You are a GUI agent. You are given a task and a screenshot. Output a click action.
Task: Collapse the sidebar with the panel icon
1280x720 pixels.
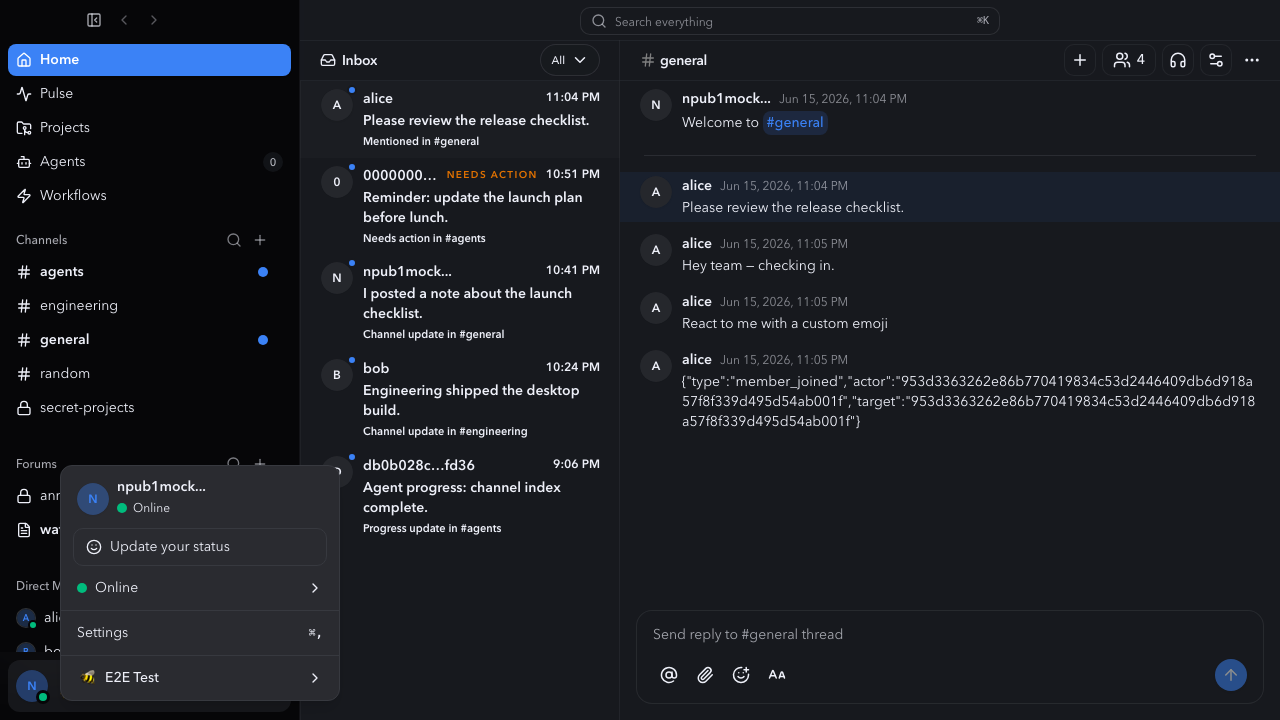coord(94,20)
